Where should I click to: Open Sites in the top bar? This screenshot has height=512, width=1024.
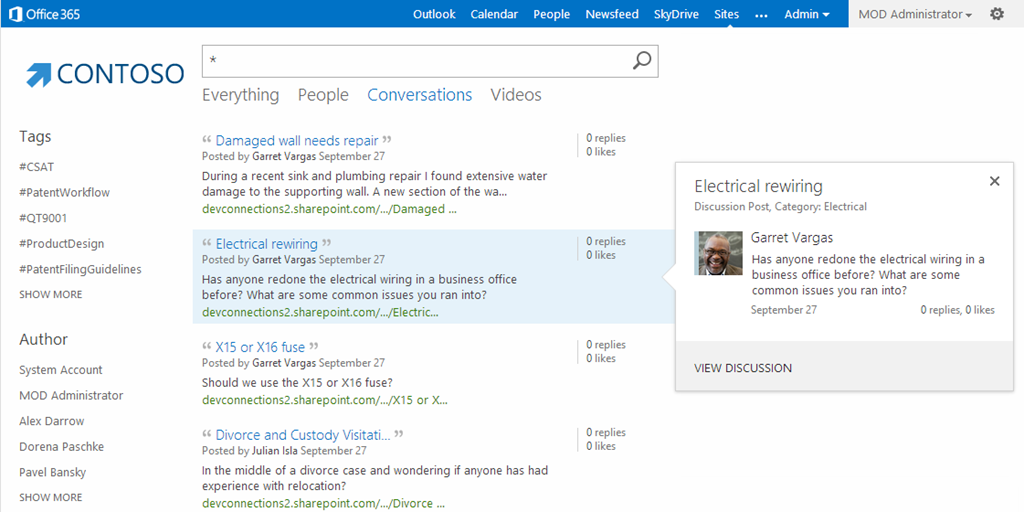coord(727,14)
